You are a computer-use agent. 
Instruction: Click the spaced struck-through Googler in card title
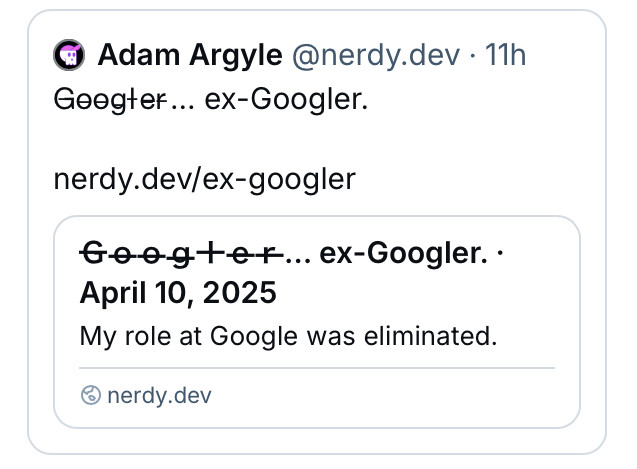(x=181, y=254)
